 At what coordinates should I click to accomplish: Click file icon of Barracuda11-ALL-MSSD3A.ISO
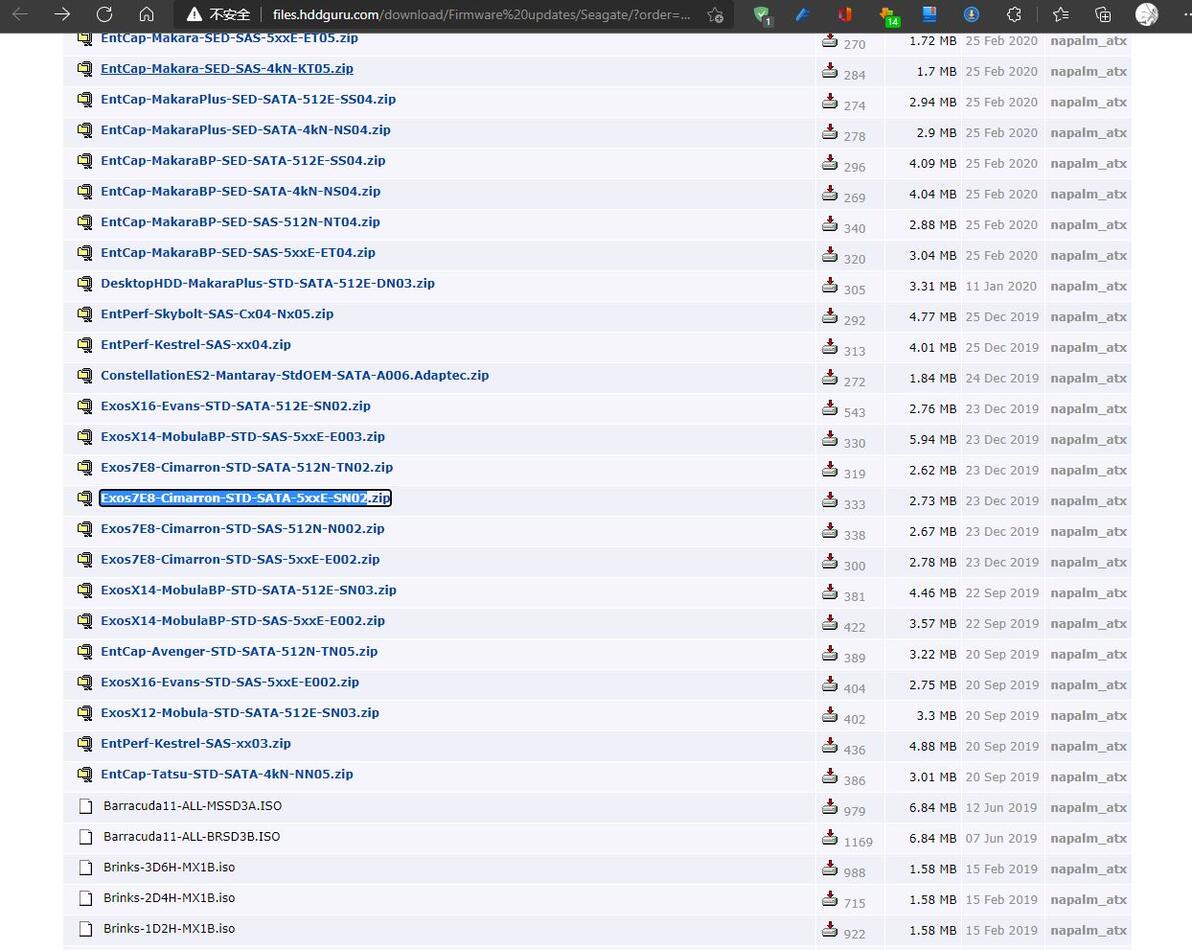coord(86,806)
